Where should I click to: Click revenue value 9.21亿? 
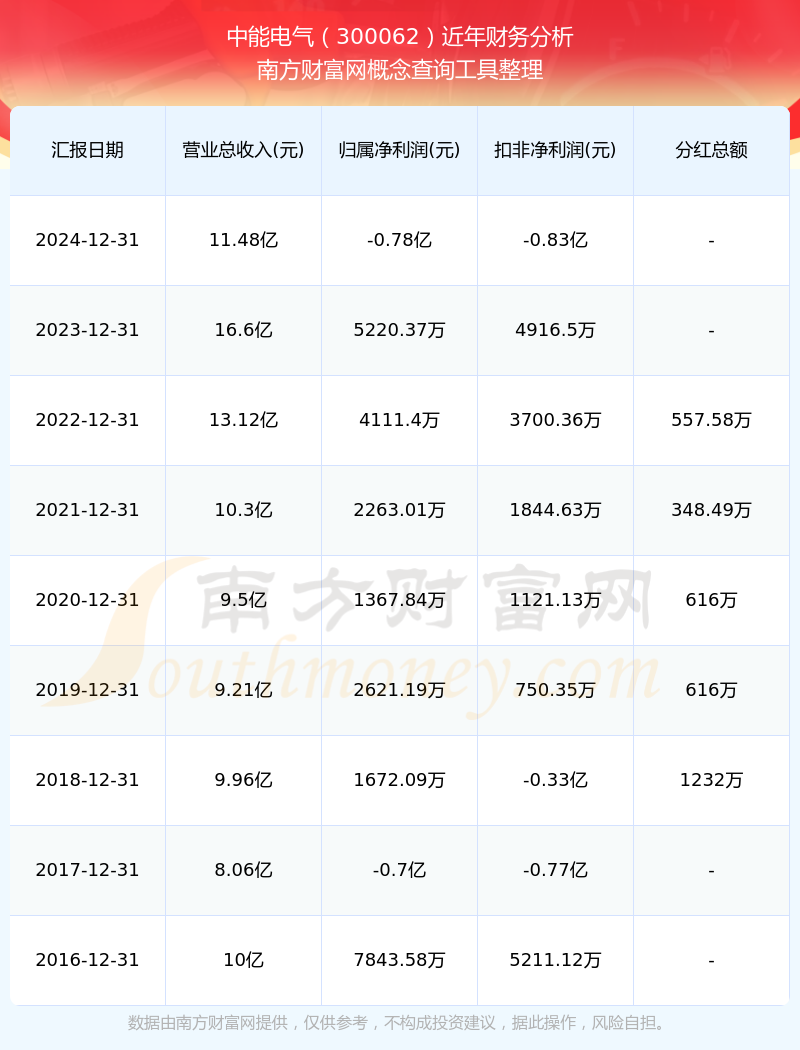click(244, 690)
